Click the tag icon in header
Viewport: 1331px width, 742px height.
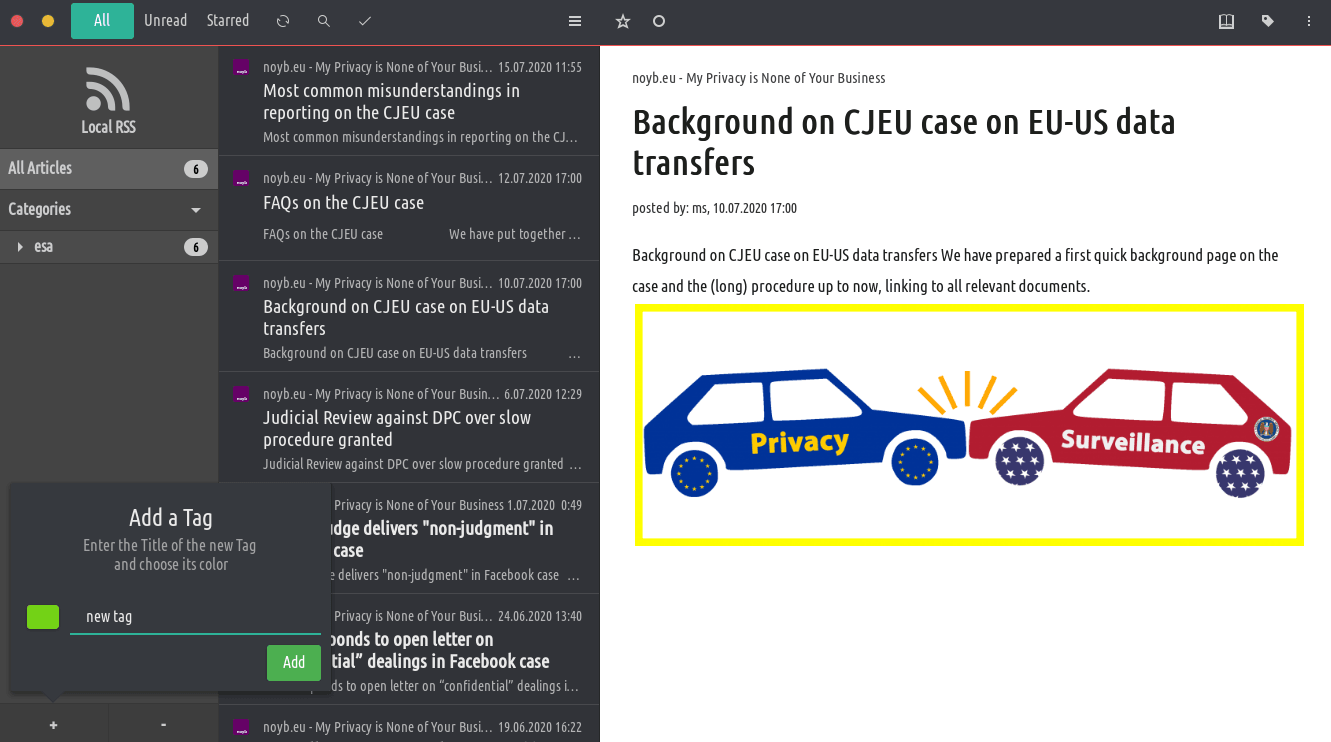[x=1268, y=21]
